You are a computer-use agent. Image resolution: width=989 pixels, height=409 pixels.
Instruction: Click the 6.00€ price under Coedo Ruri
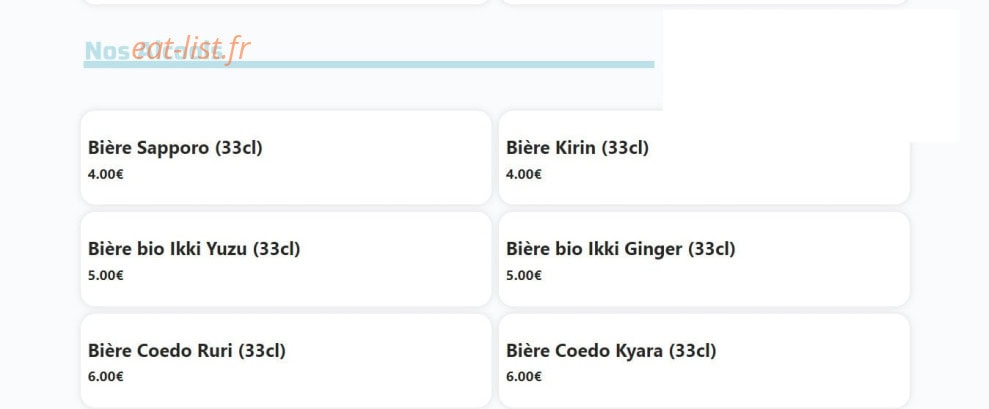click(105, 377)
